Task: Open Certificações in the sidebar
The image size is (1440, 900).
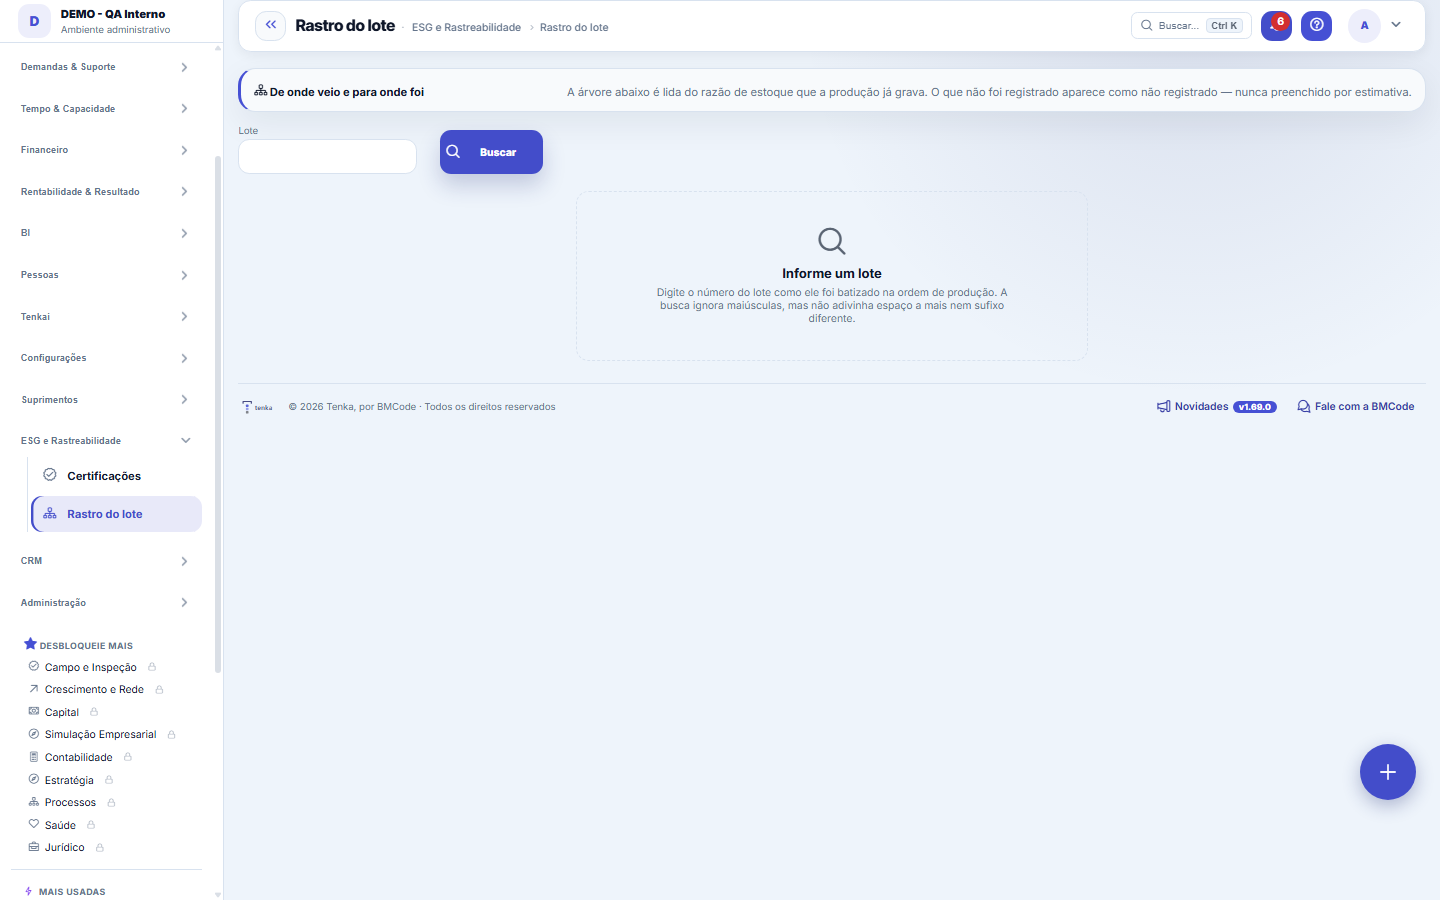Action: point(116,475)
